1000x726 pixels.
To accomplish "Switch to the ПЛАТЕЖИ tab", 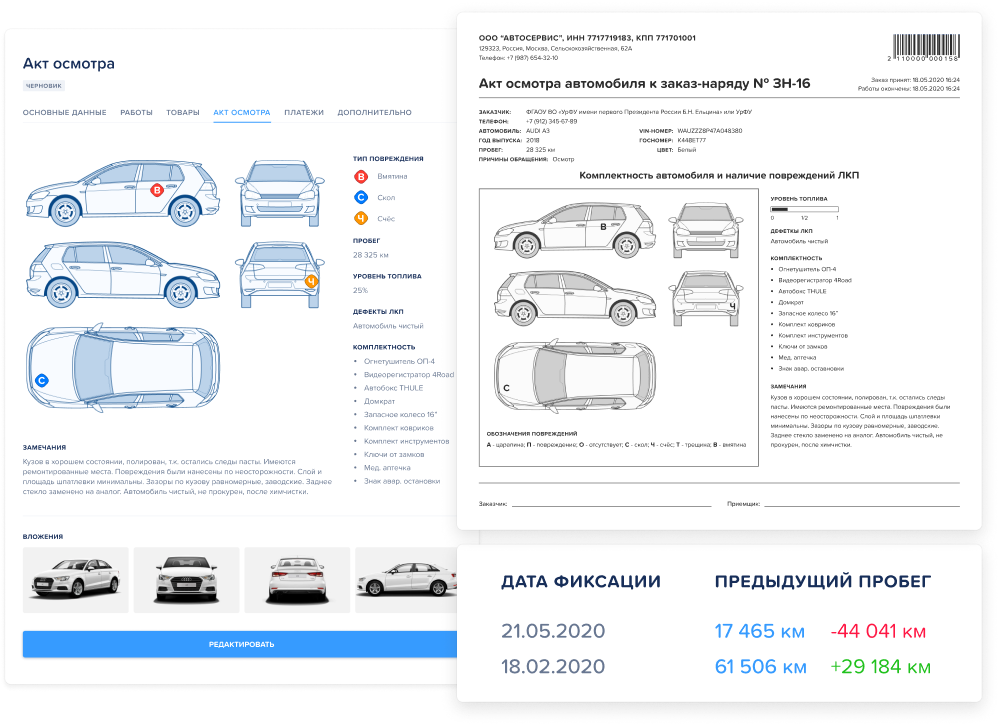I will (x=305, y=112).
